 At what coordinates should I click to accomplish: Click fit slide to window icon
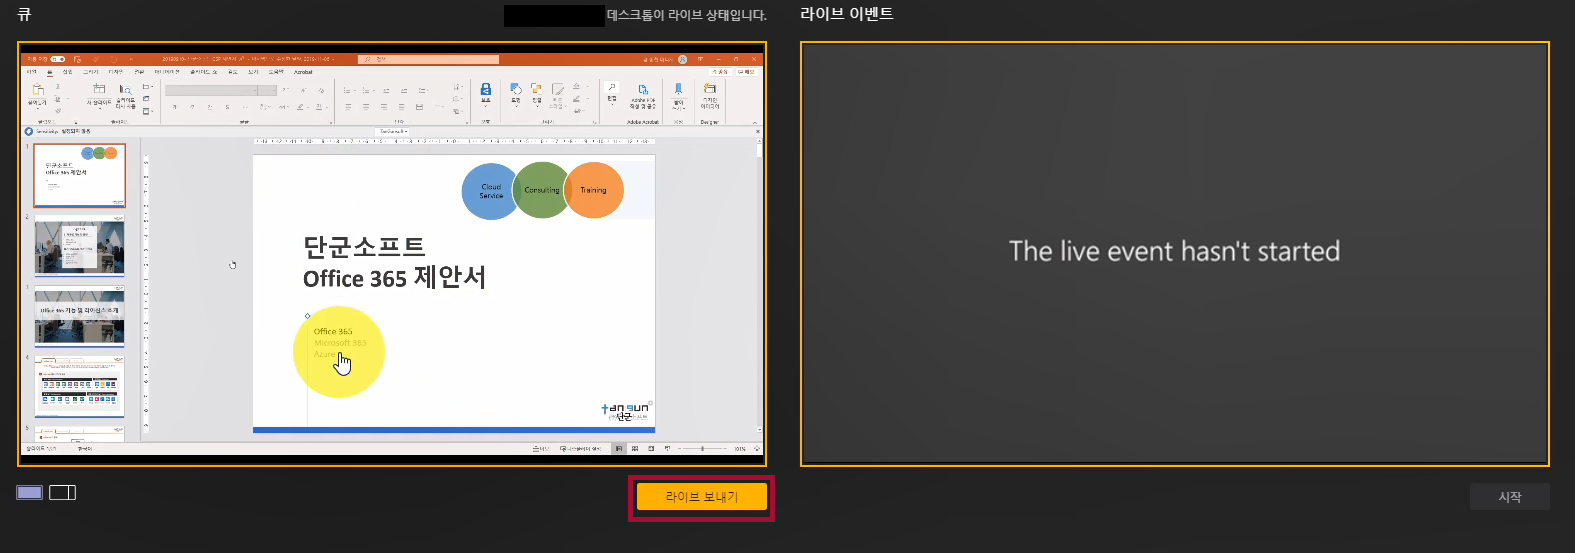pos(756,449)
